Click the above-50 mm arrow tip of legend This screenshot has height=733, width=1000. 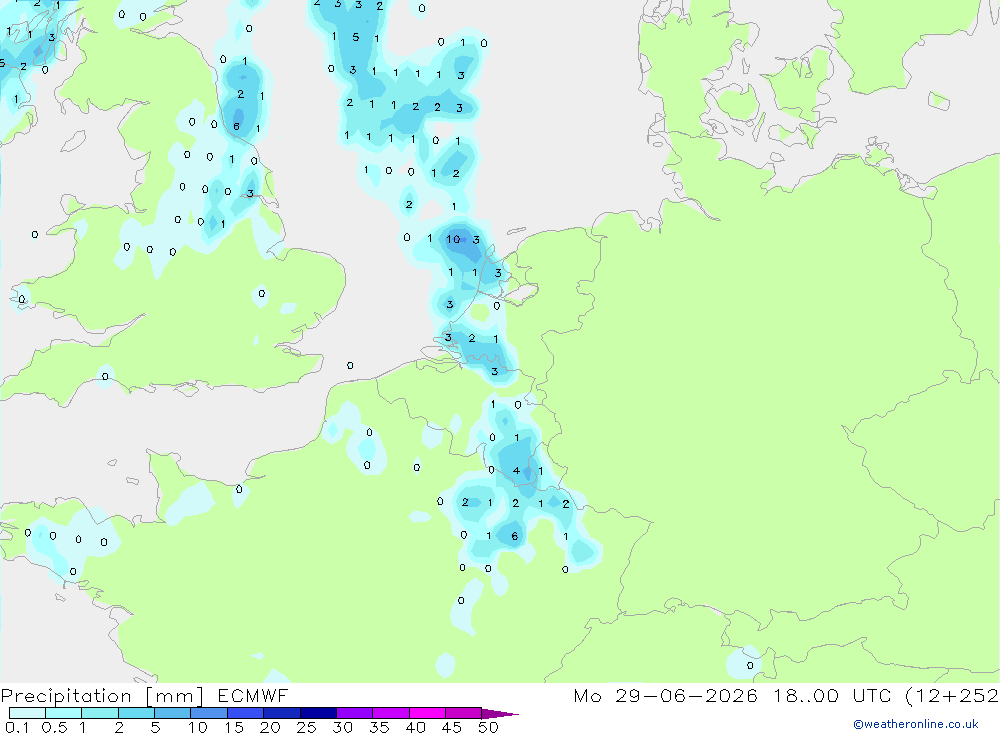pyautogui.click(x=499, y=714)
